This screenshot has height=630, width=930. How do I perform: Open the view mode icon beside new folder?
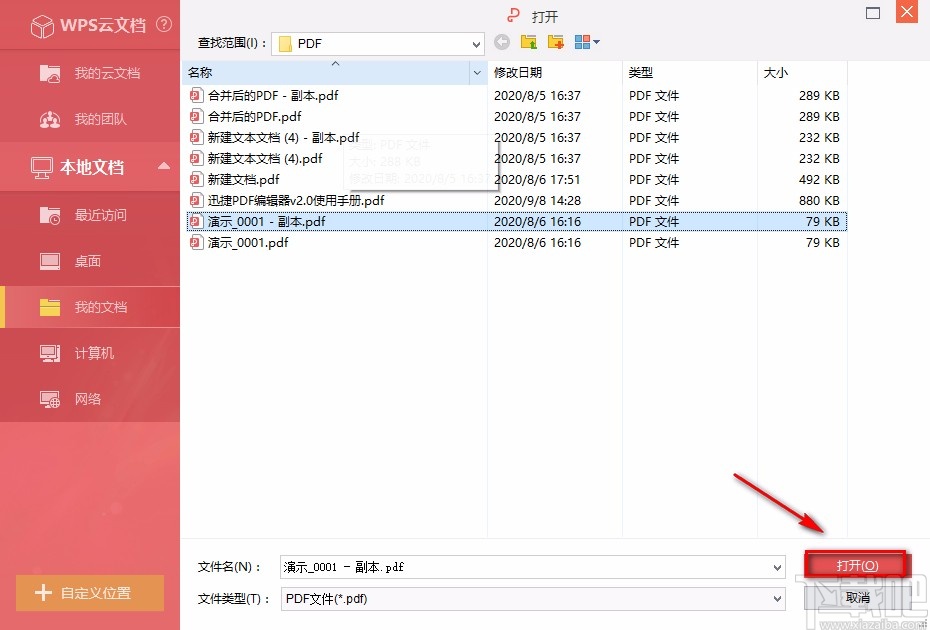pyautogui.click(x=581, y=42)
